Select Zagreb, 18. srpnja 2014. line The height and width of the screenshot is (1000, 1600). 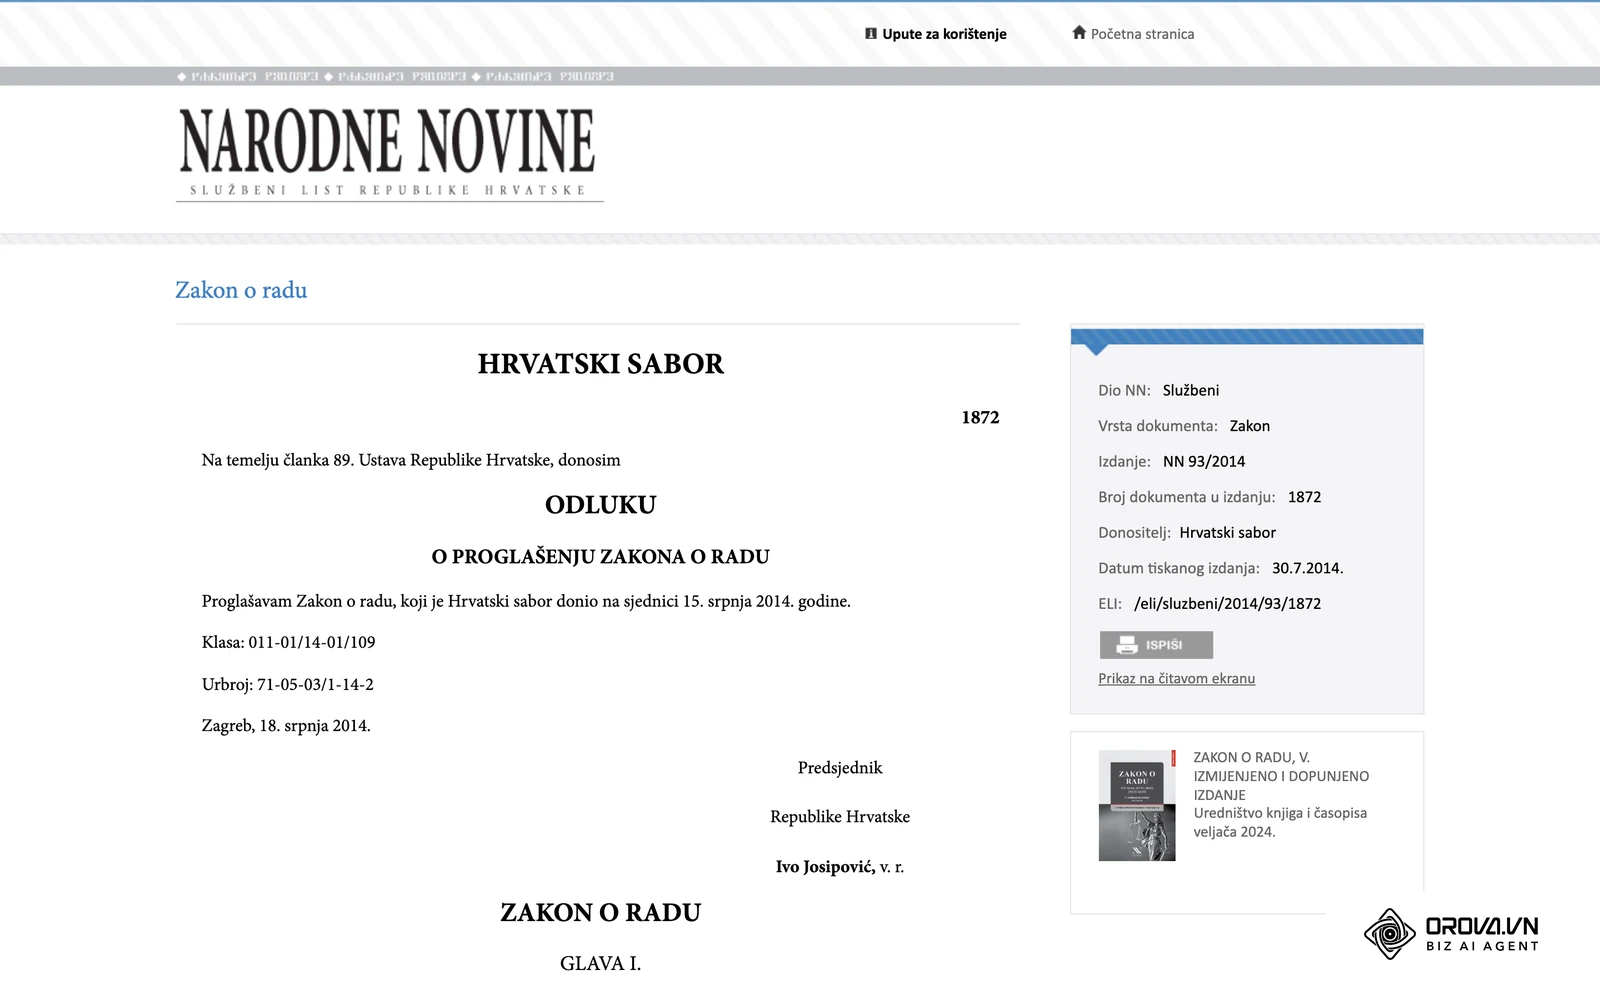pos(286,726)
